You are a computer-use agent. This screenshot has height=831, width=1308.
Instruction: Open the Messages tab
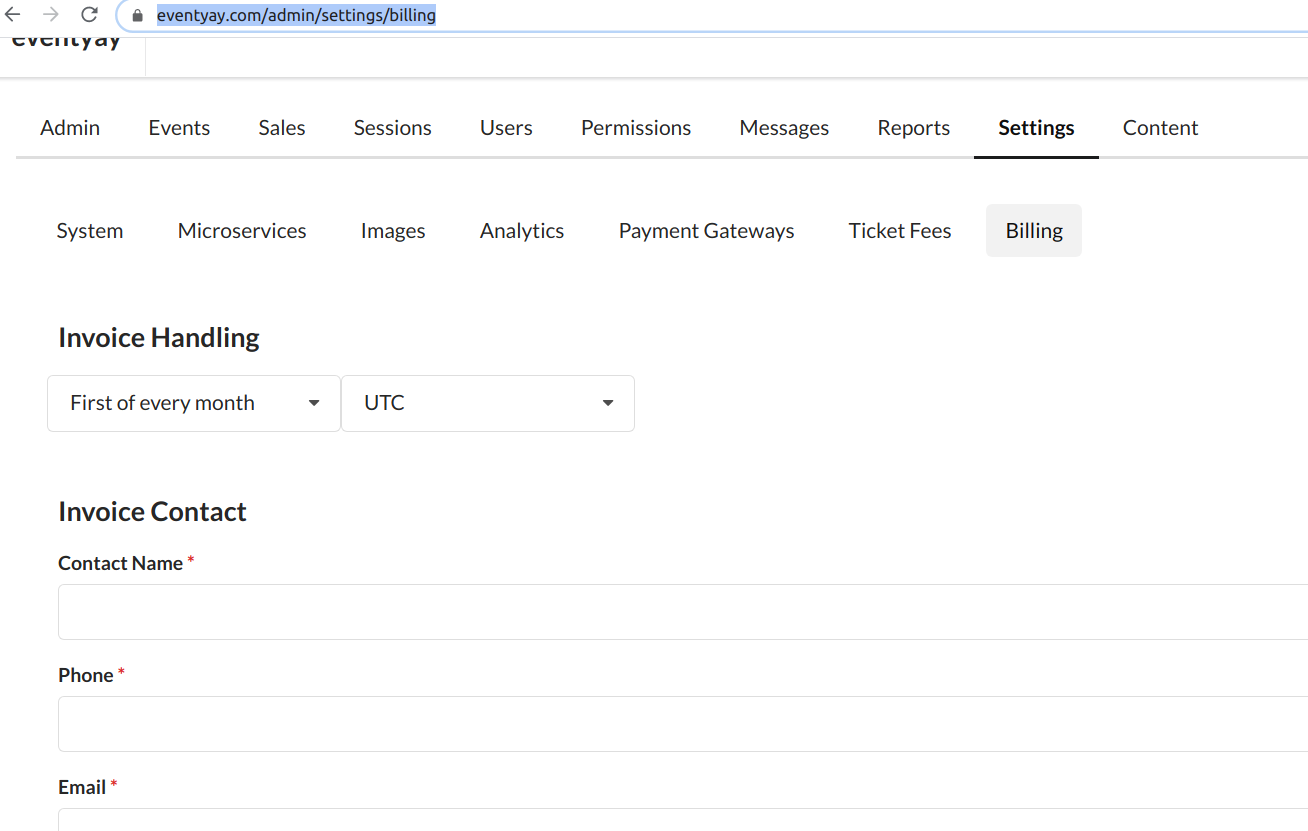point(784,128)
